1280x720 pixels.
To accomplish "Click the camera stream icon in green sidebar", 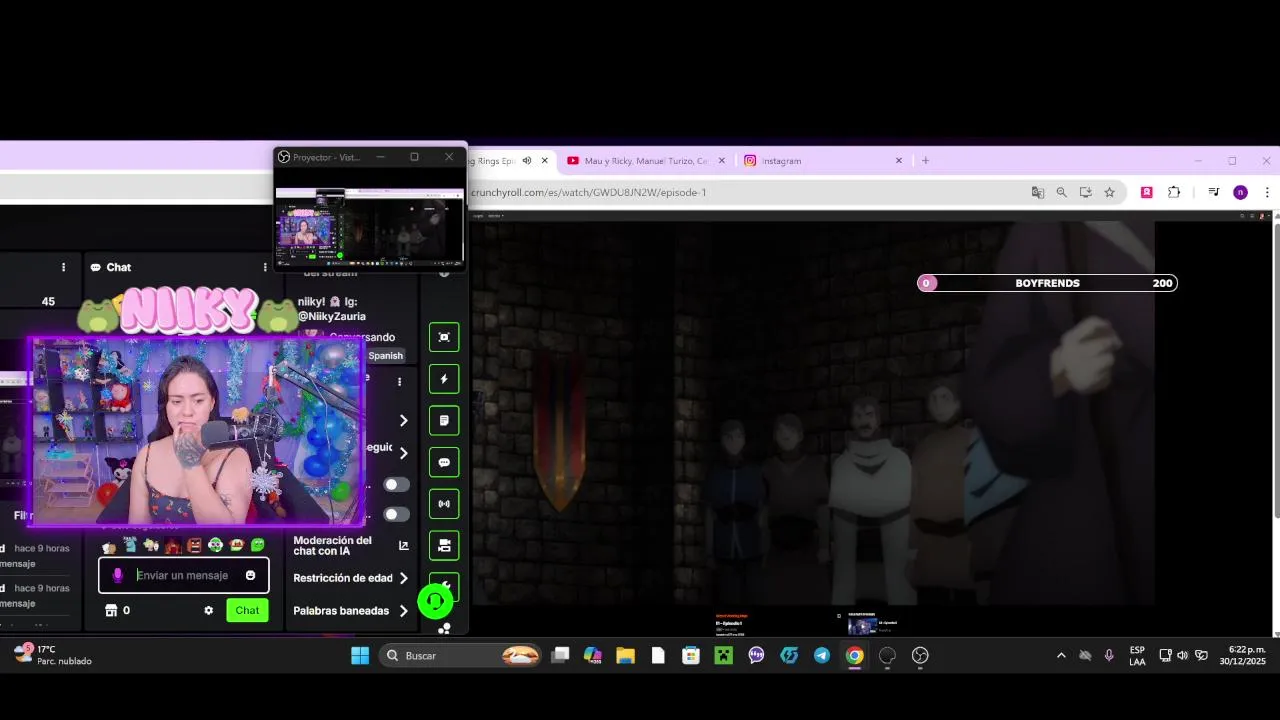I will coord(444,546).
